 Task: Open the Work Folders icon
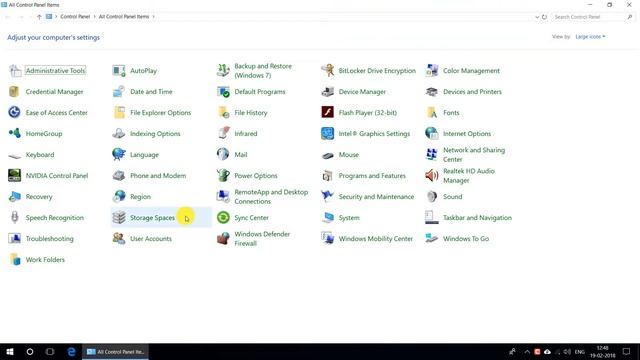tap(14, 260)
